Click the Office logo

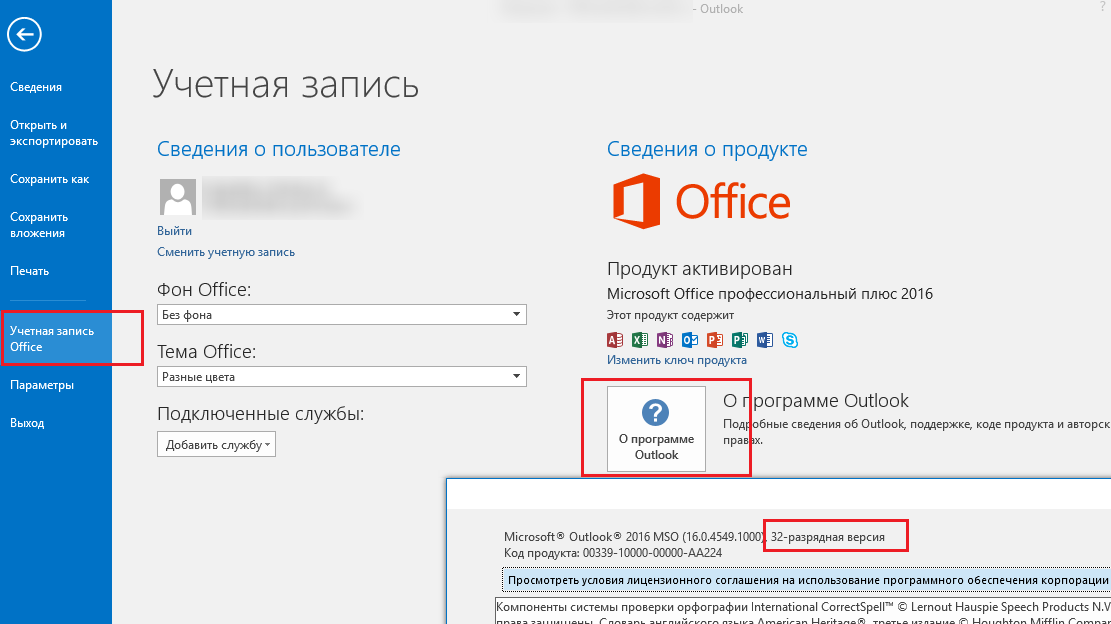(701, 201)
